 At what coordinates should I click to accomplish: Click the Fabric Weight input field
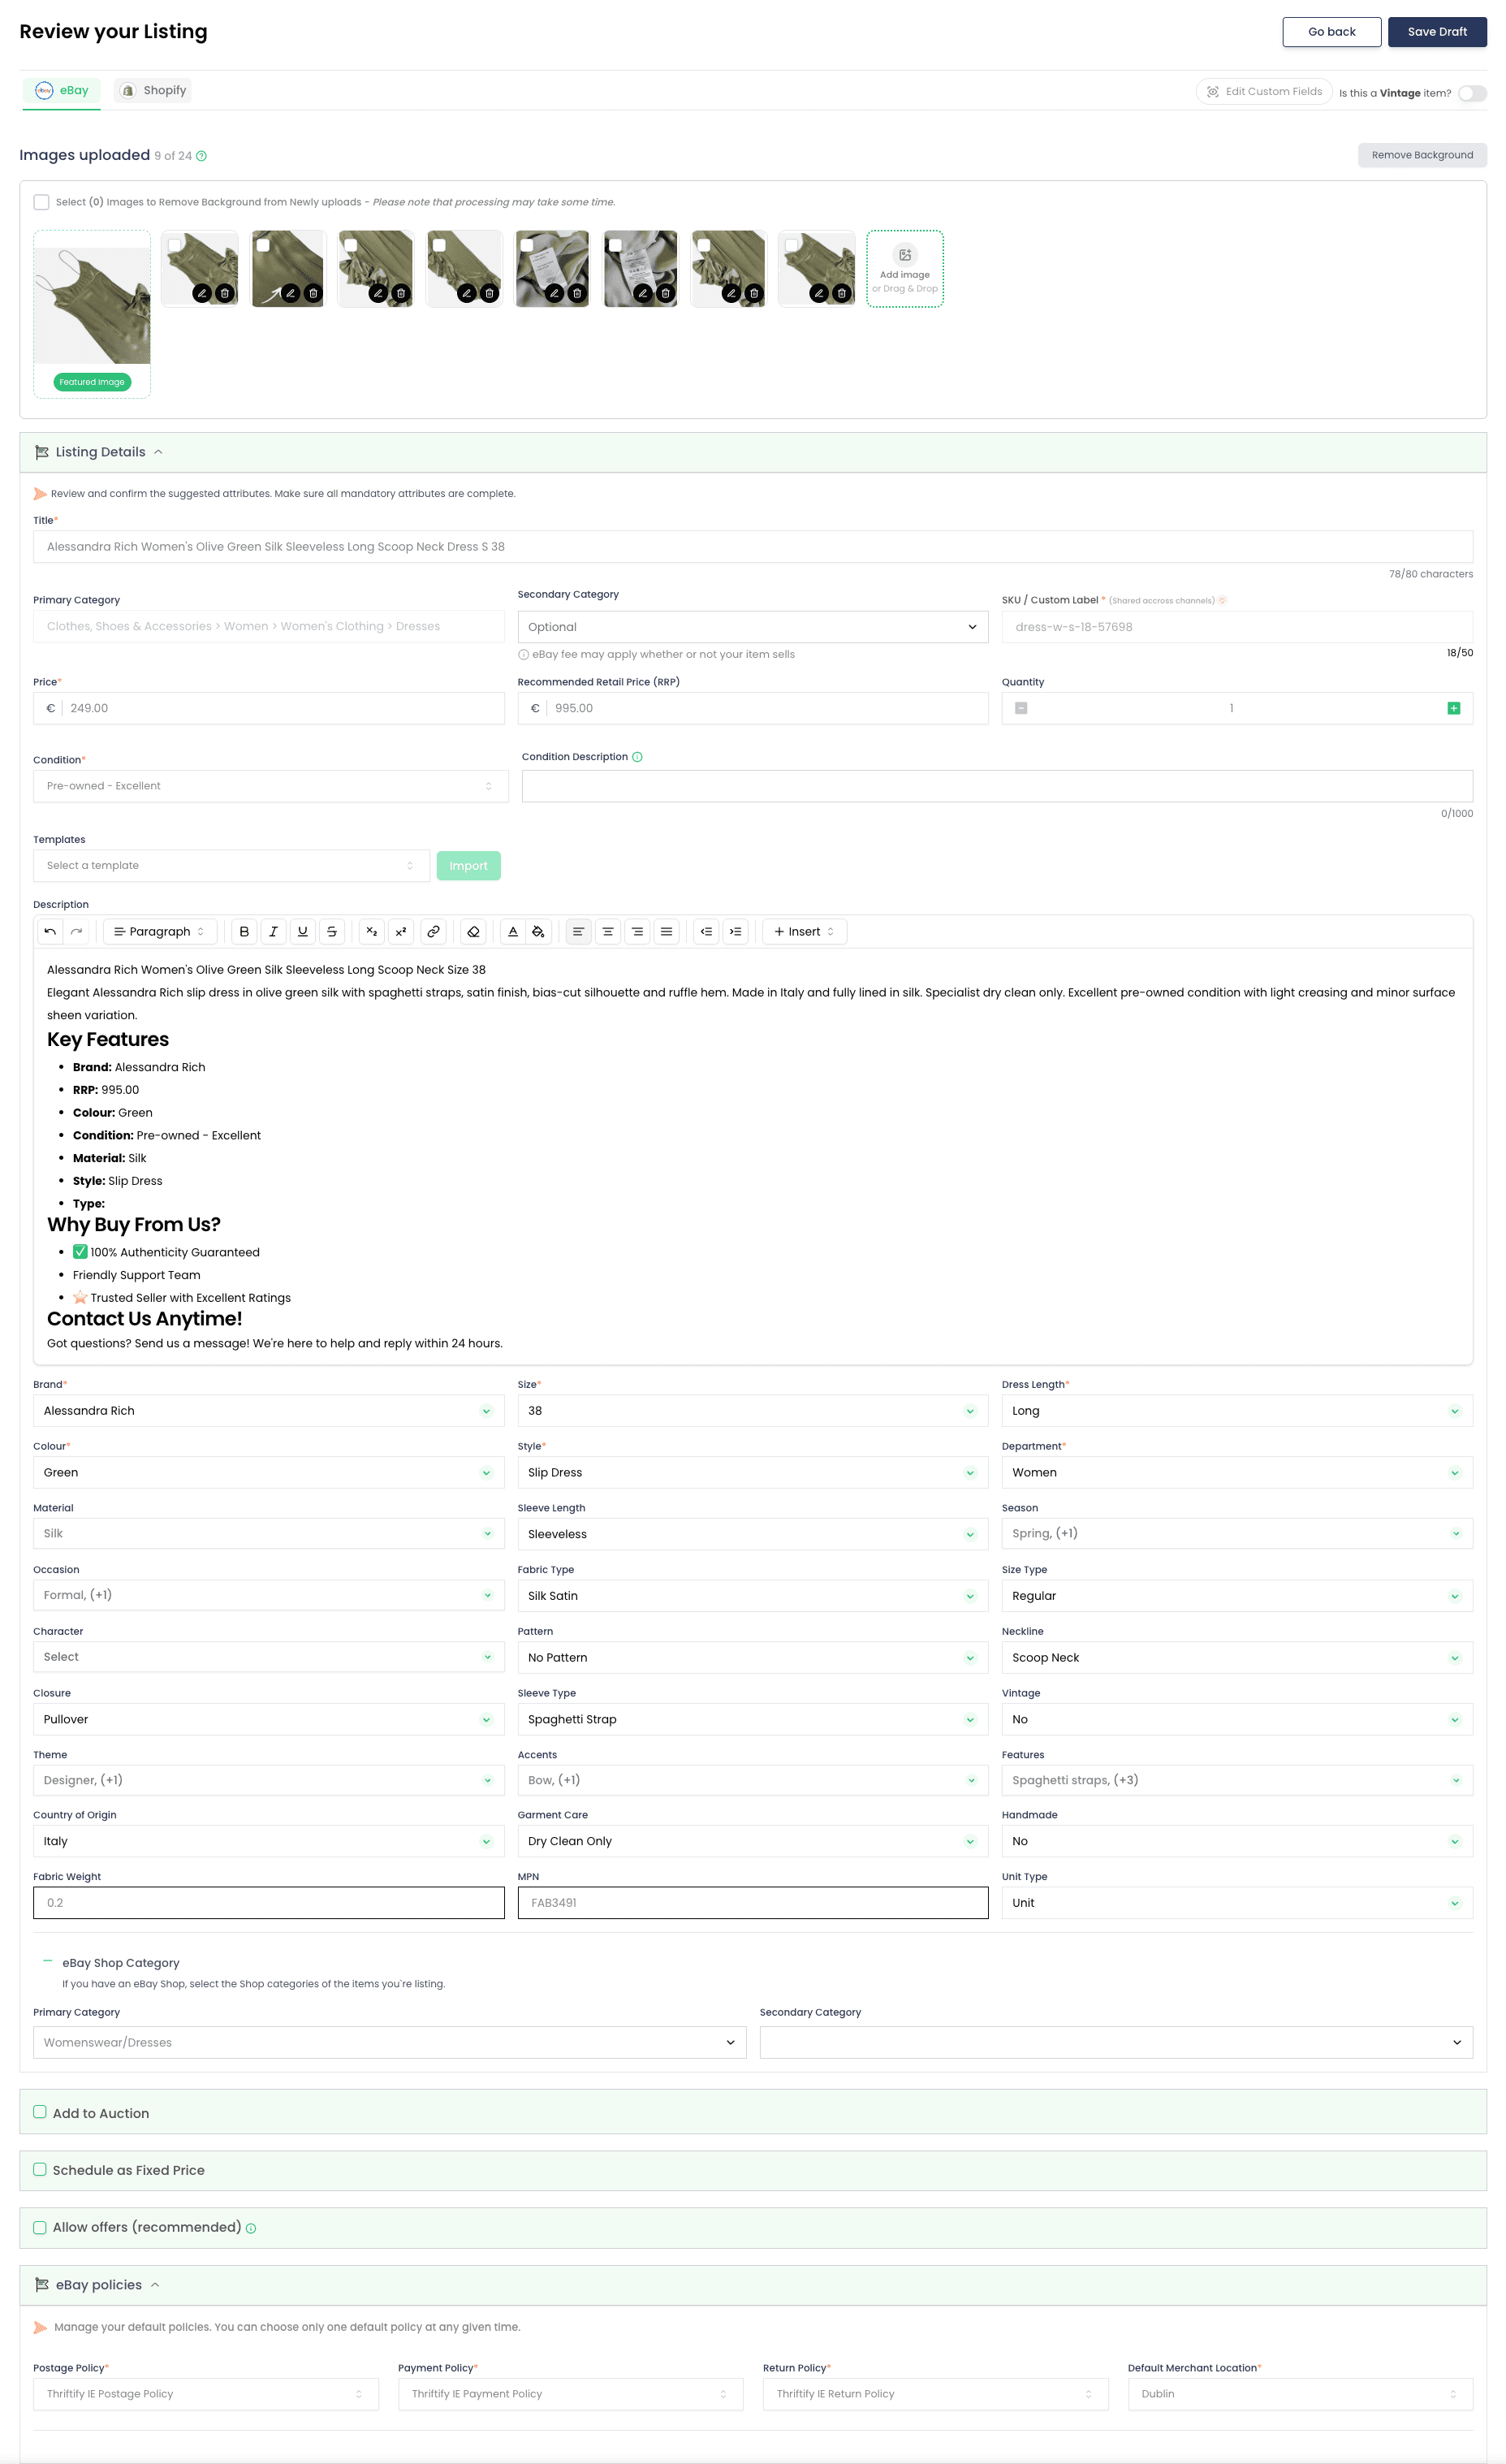pyautogui.click(x=269, y=1903)
